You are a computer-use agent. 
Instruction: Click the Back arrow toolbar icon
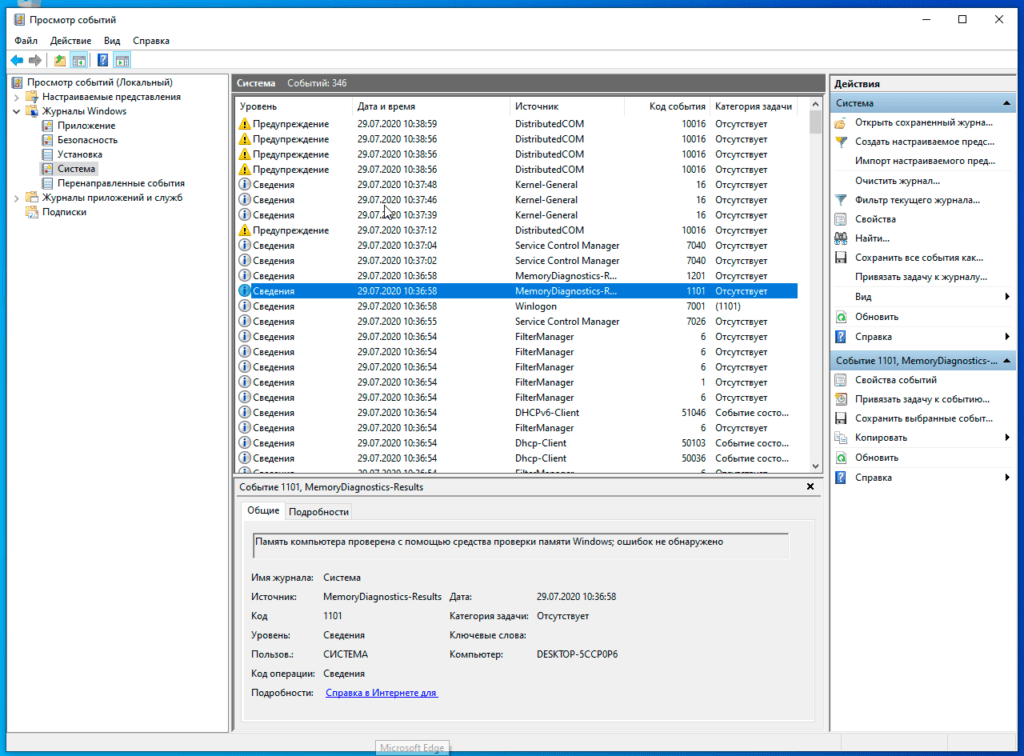(17, 61)
